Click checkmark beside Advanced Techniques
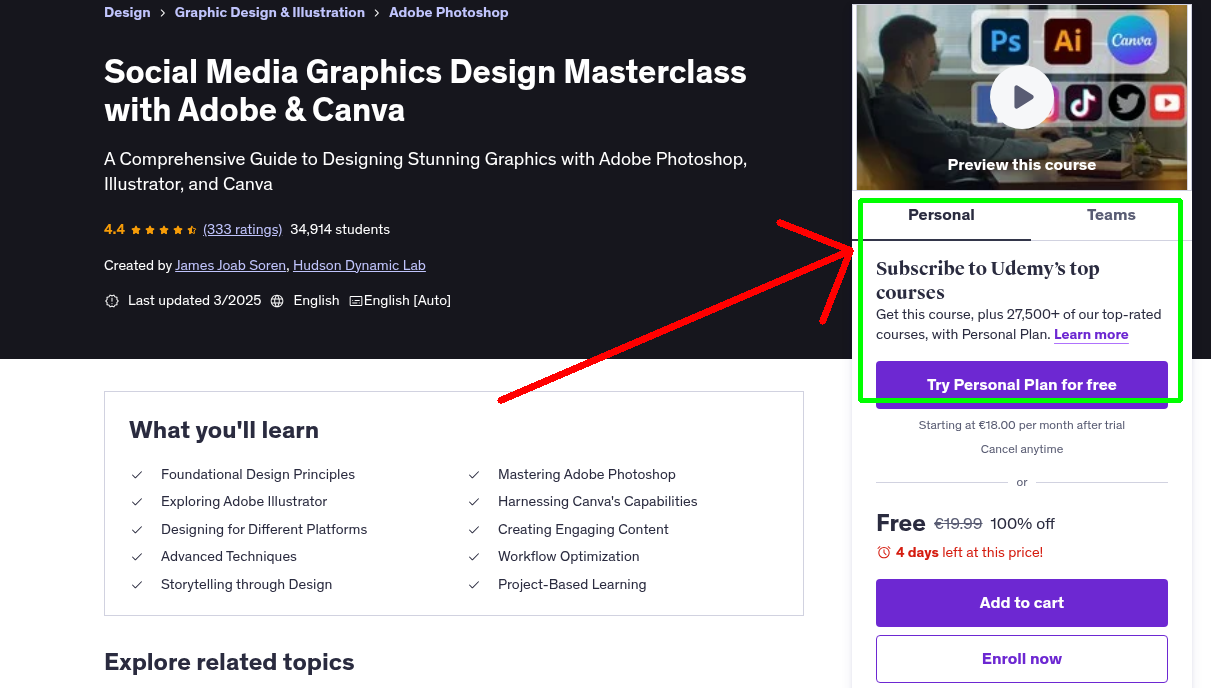Viewport: 1211px width, 688px height. (x=138, y=557)
